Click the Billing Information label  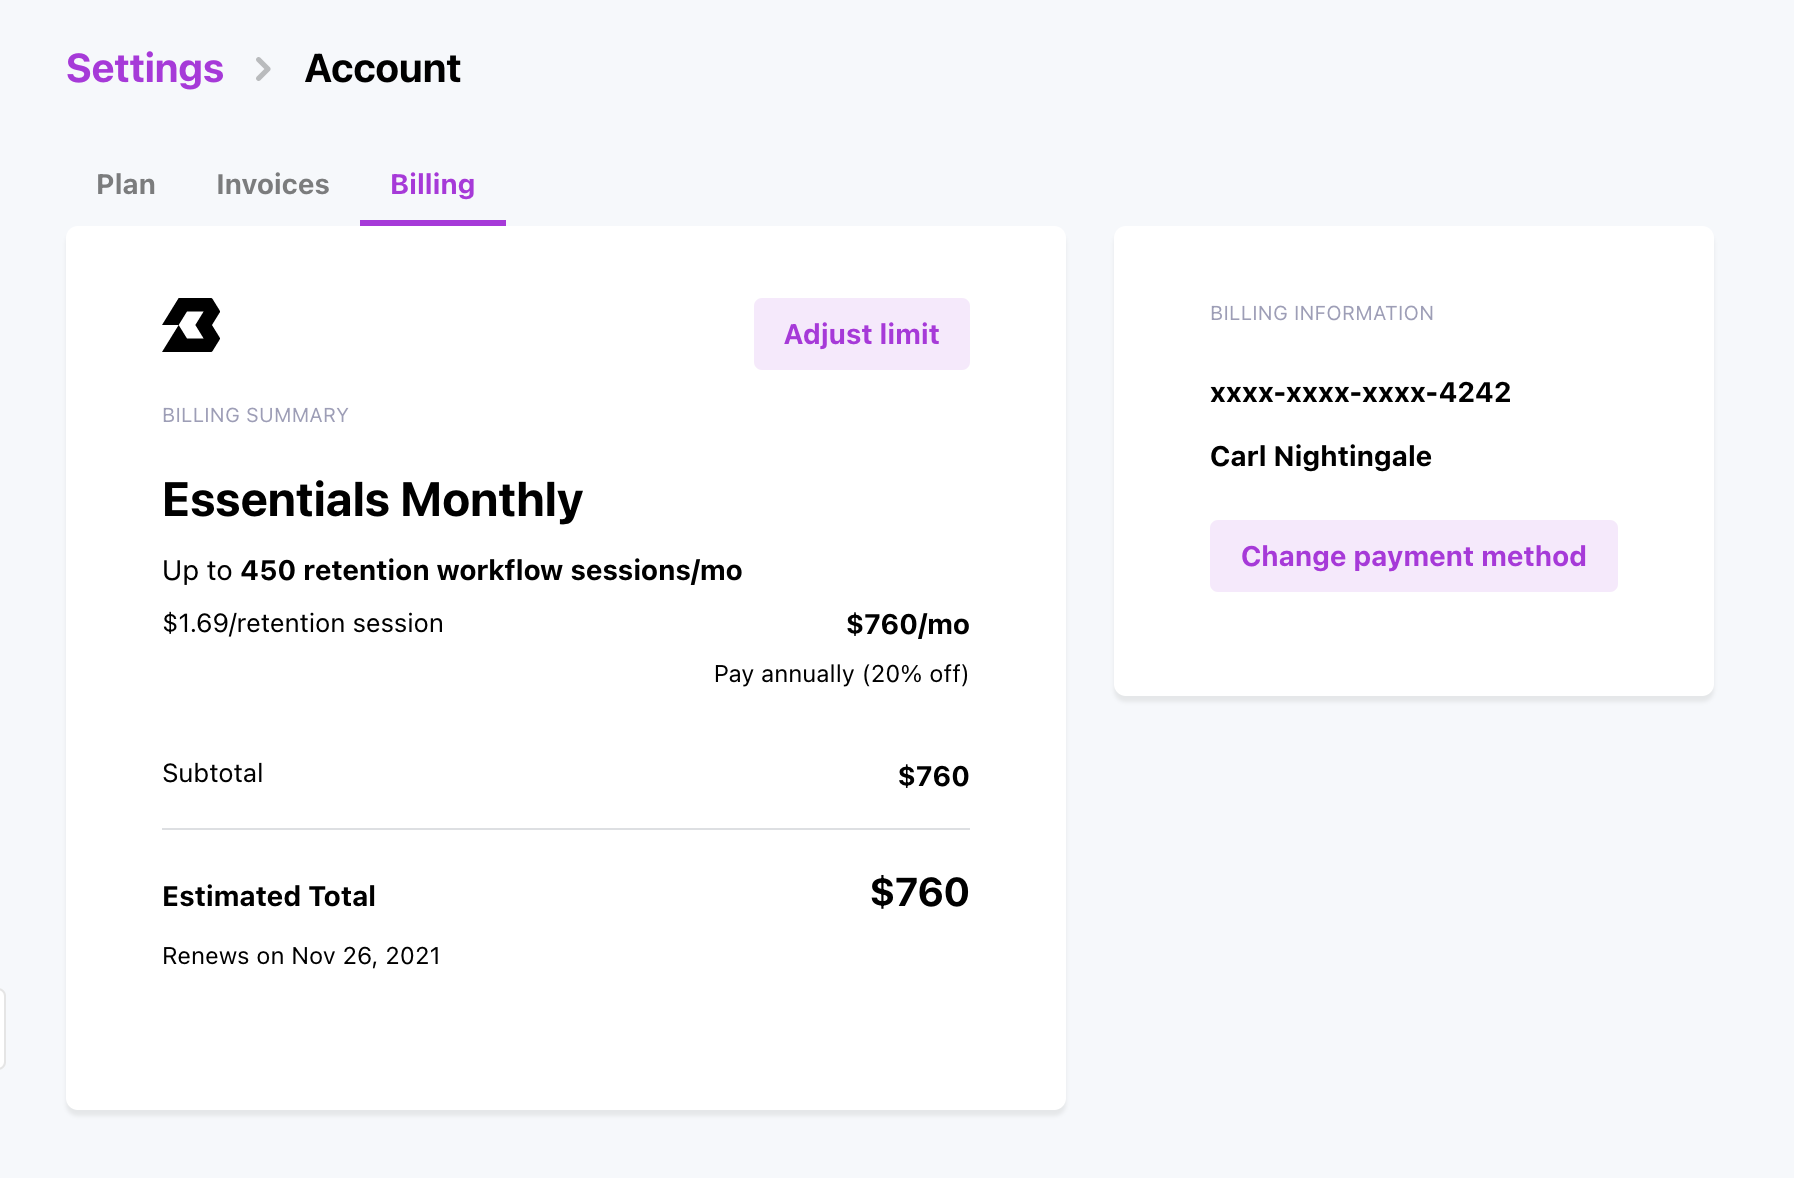[1321, 313]
